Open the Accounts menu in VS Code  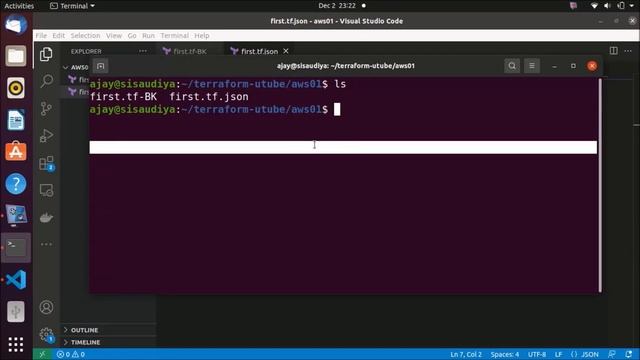pyautogui.click(x=46, y=307)
